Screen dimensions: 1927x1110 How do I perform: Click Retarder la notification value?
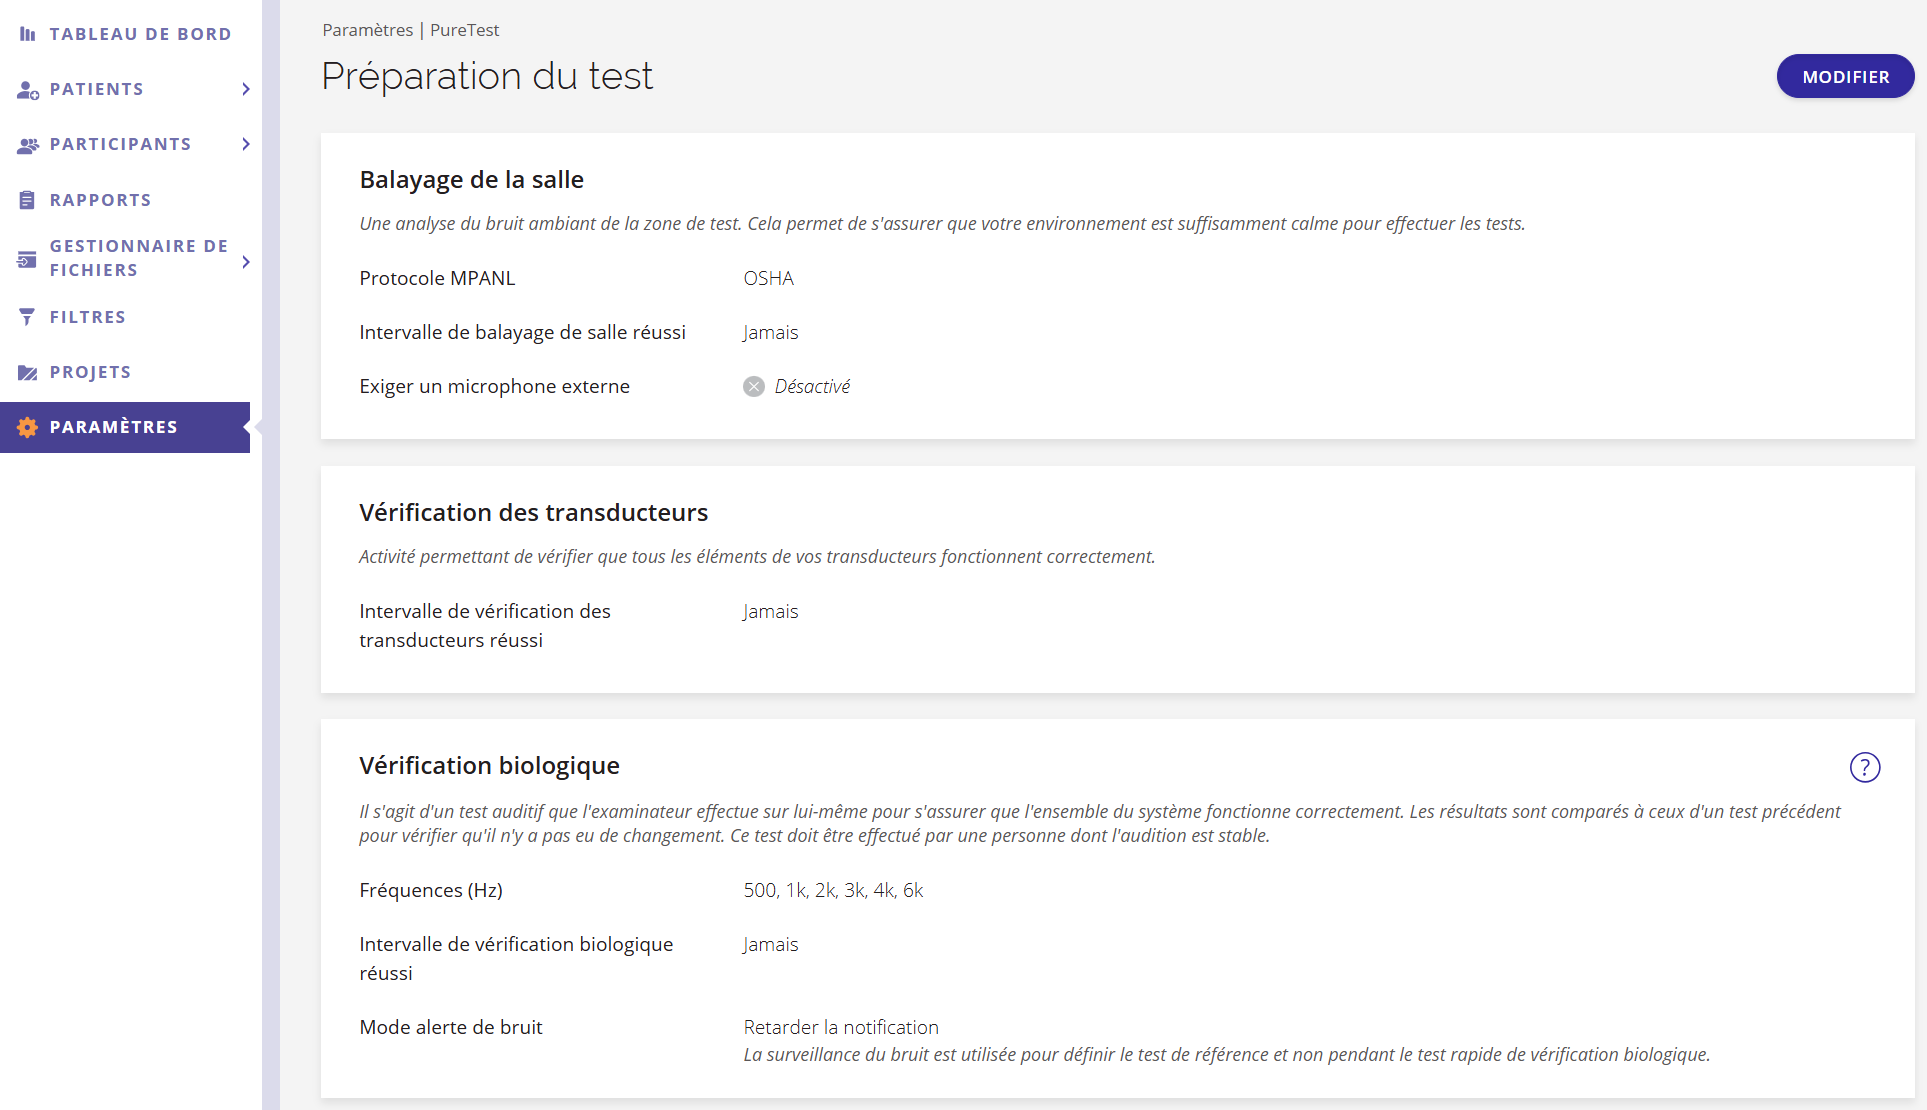coord(841,1027)
